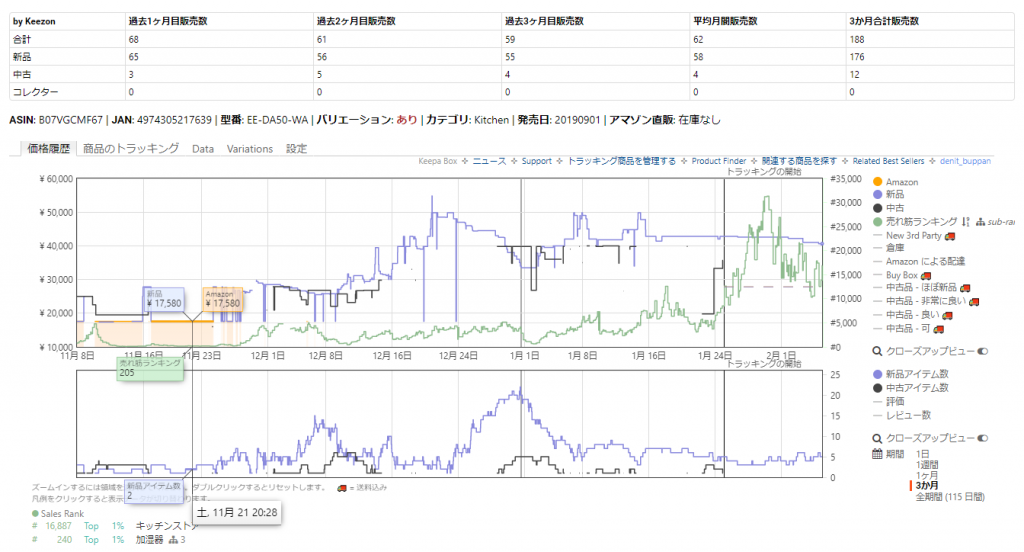Click the sub-rank hierarchy icon
The width and height of the screenshot is (1024, 552).
980,221
